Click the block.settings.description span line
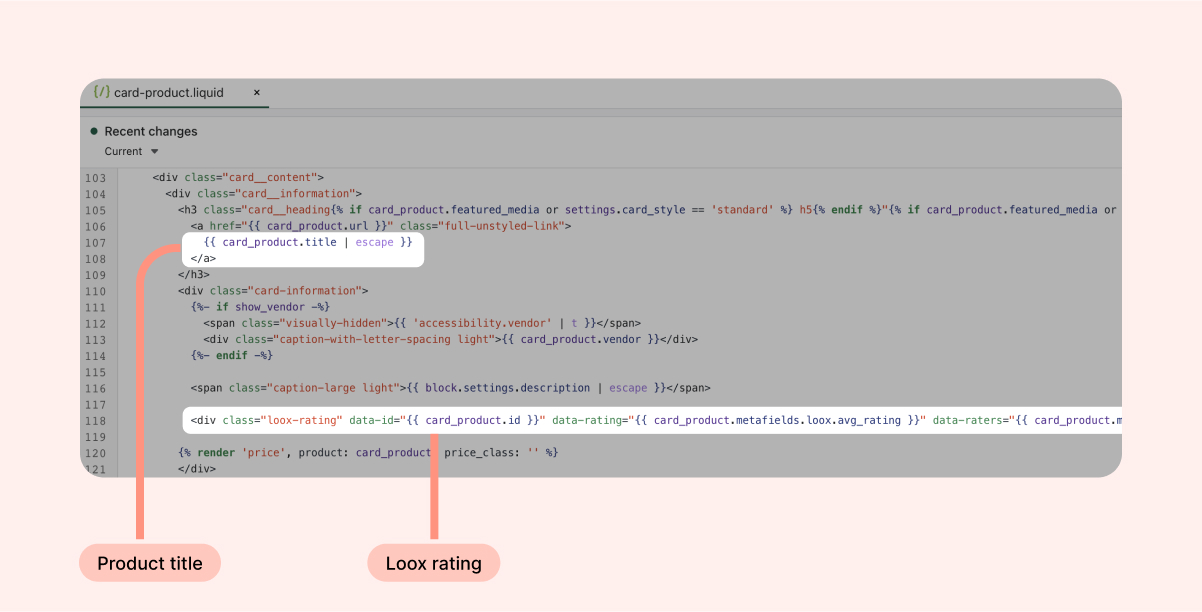Viewport: 1202px width, 612px height. click(449, 388)
